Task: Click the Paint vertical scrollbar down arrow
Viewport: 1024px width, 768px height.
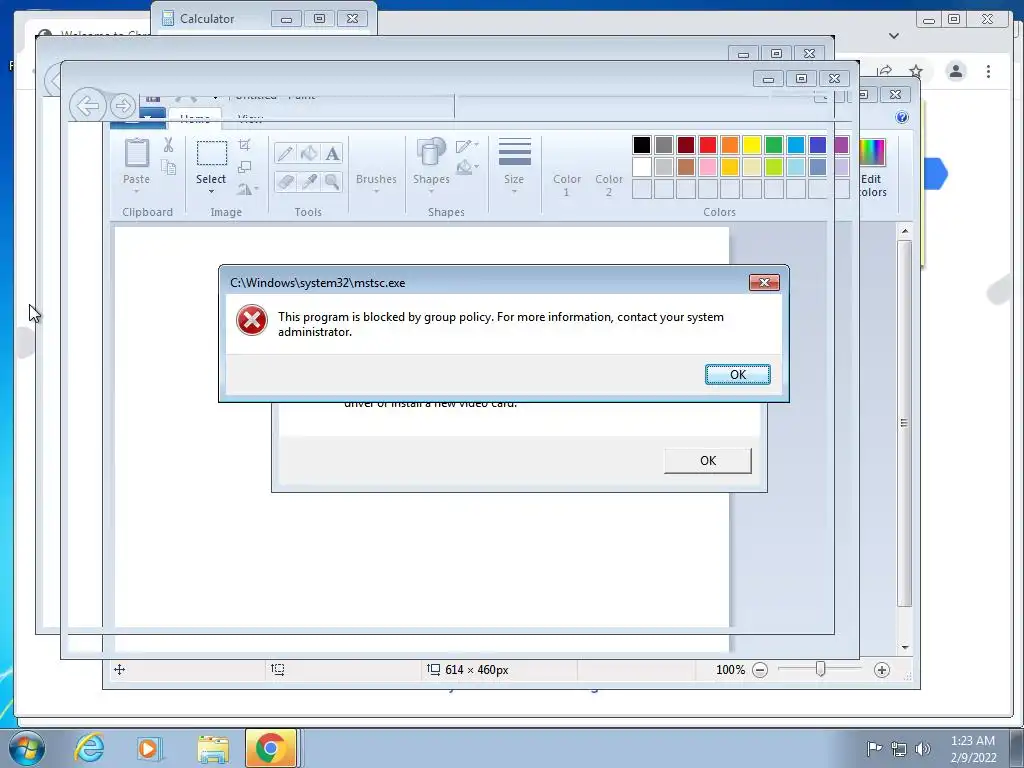Action: (904, 647)
